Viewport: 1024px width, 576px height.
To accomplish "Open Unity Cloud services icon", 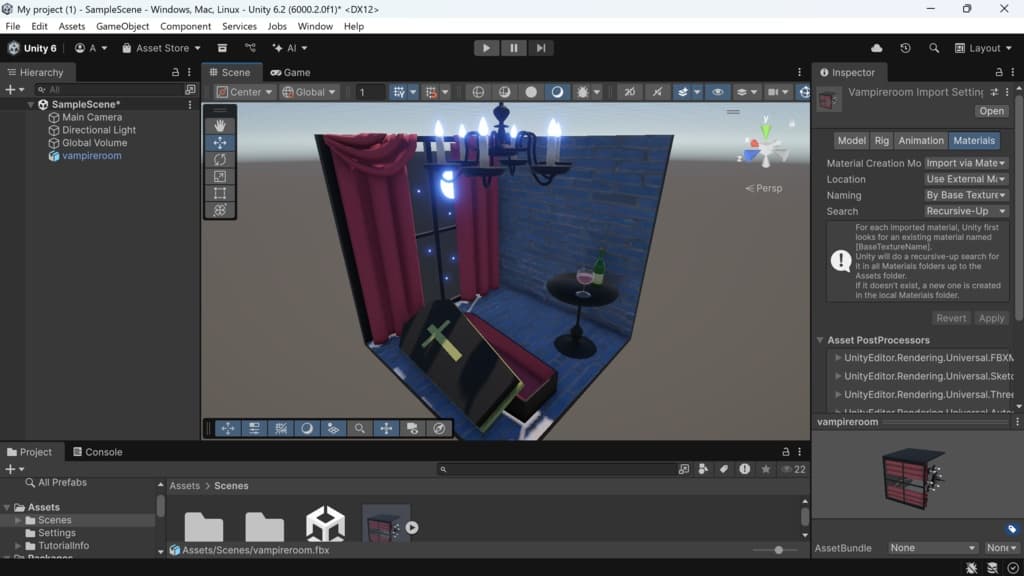I will (x=877, y=48).
